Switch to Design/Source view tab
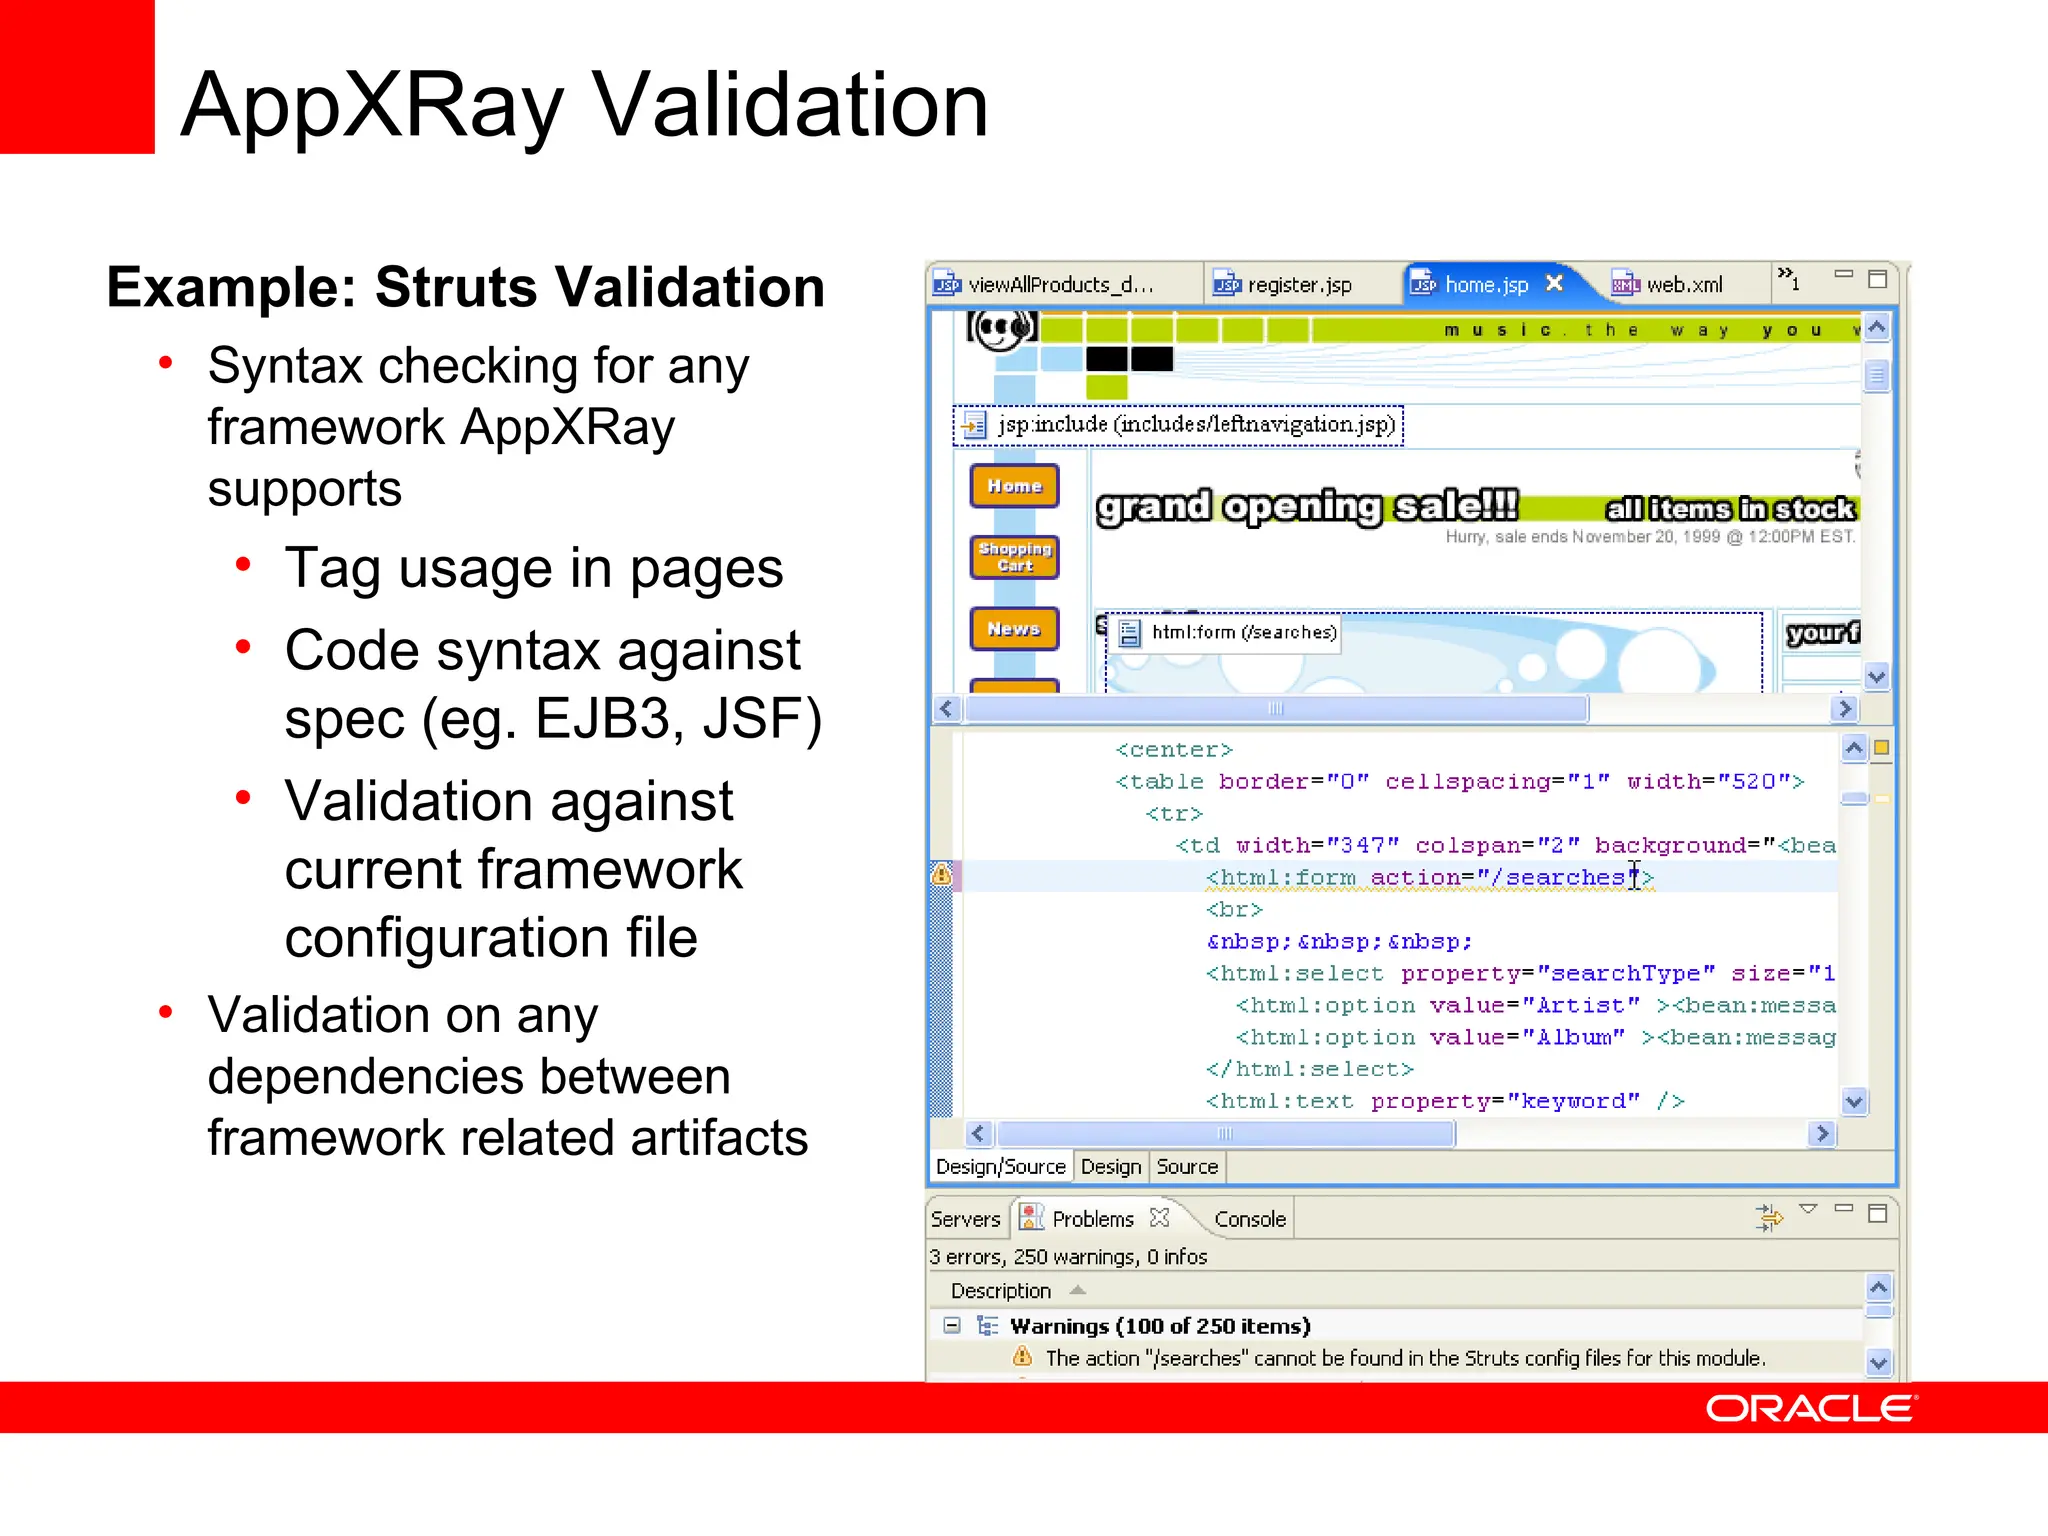2048x1536 pixels. point(1000,1167)
